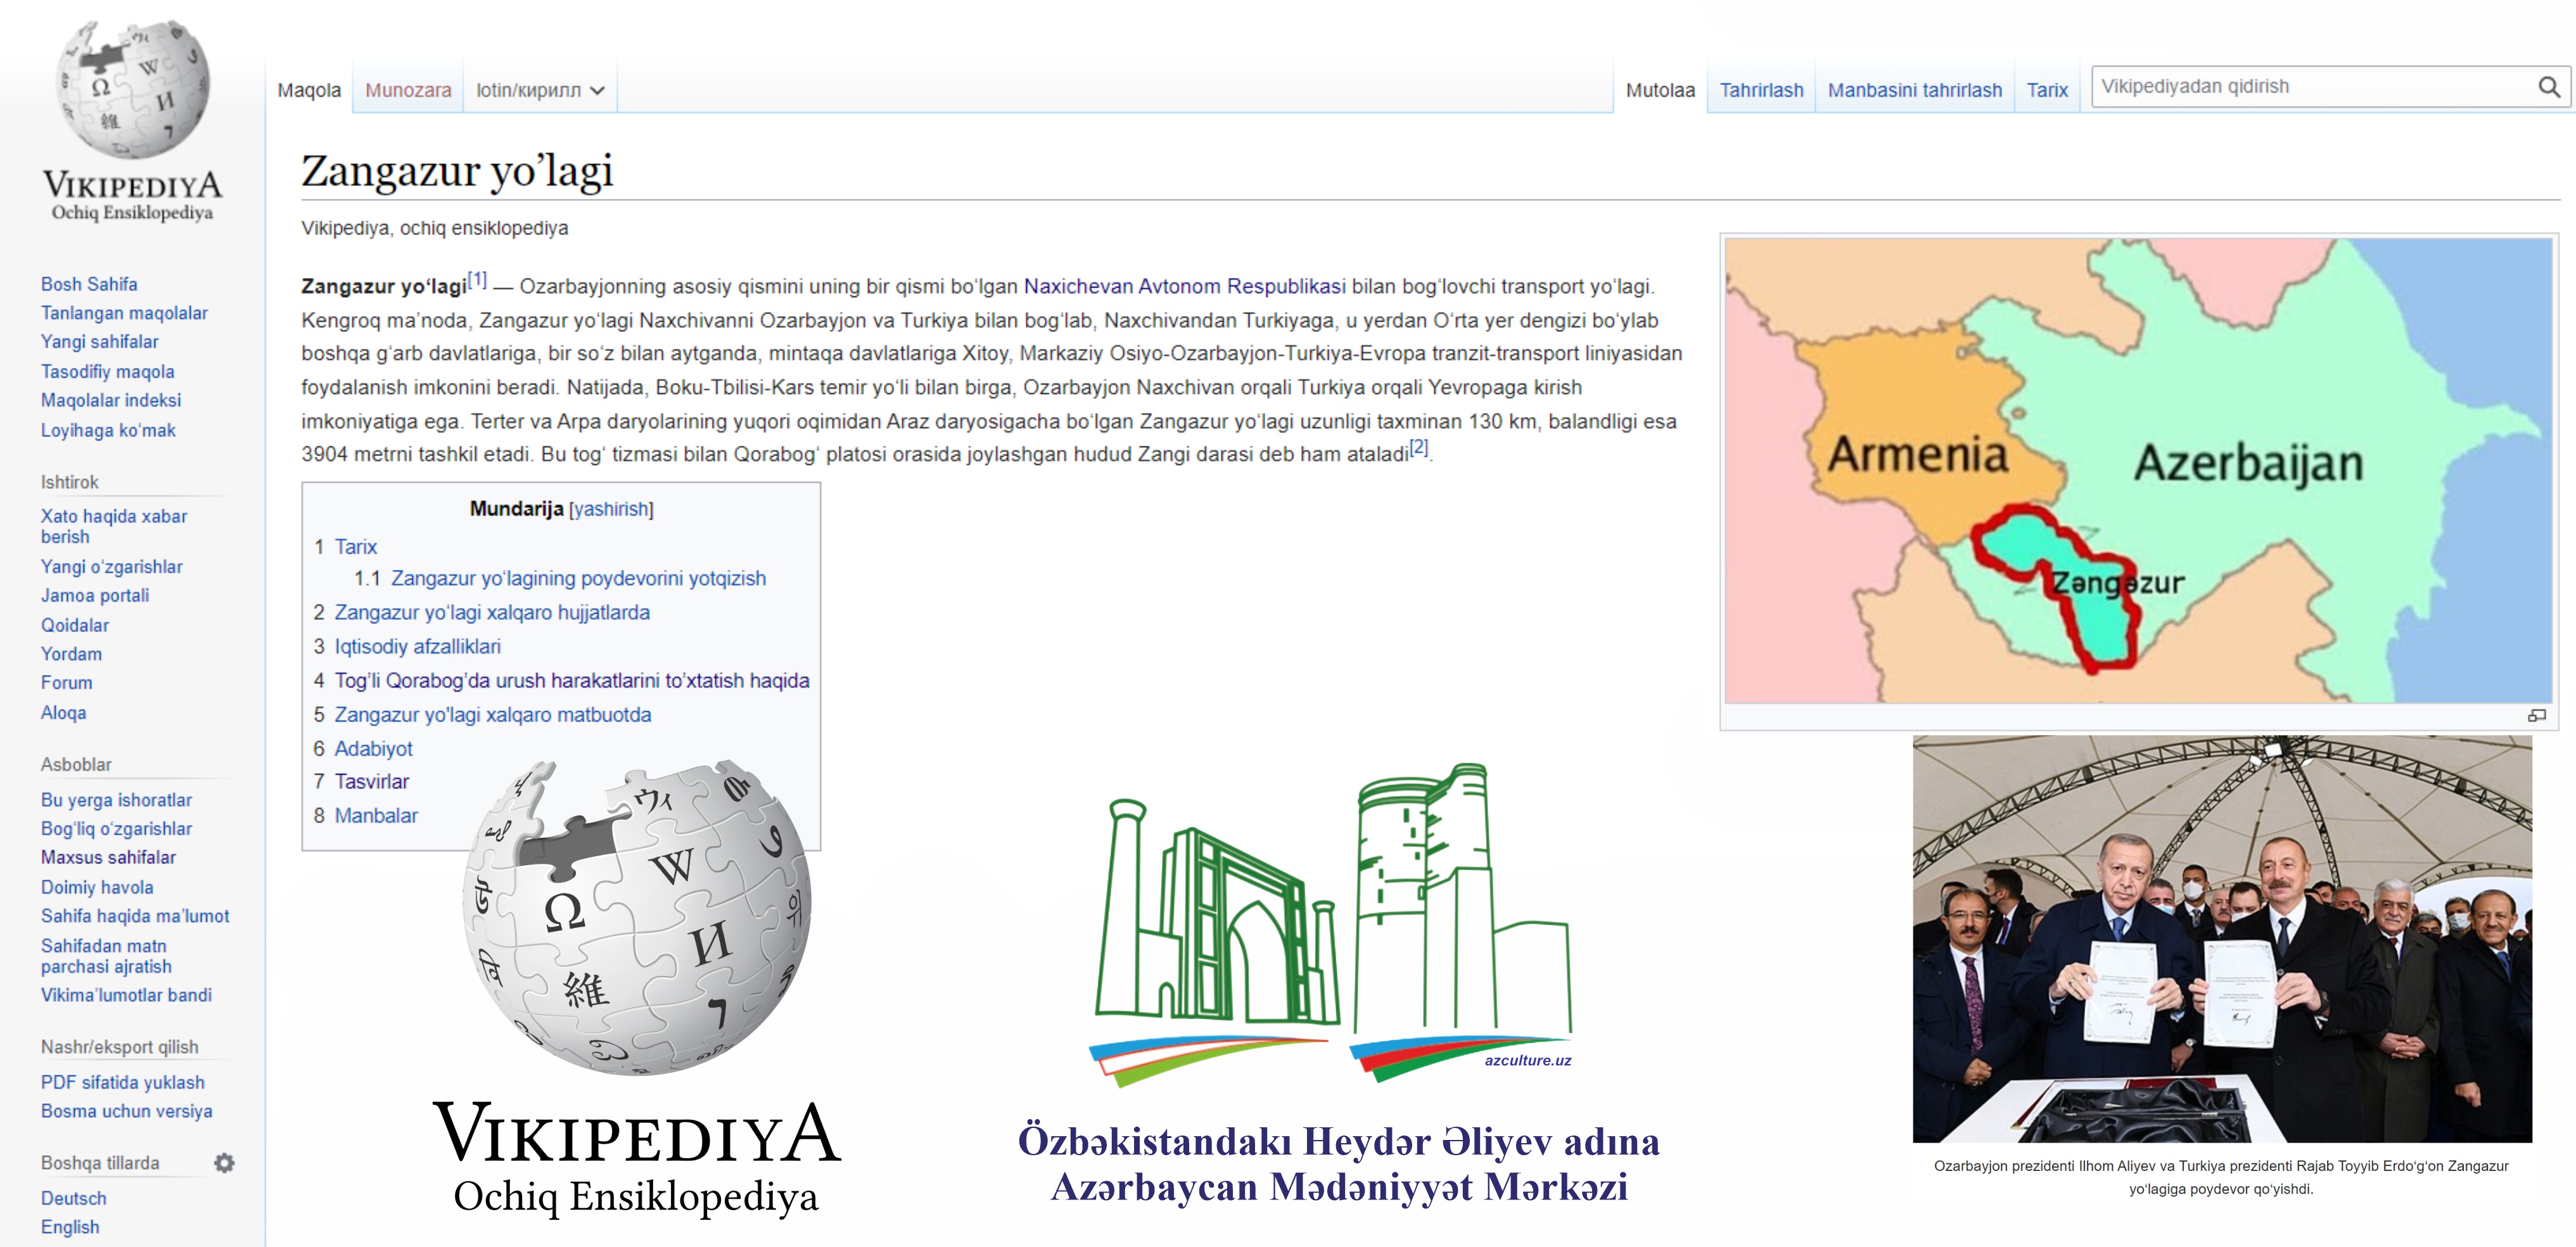This screenshot has height=1247, width=2576.
Task: Expand lotin/кирилл script dropdown
Action: (x=540, y=90)
